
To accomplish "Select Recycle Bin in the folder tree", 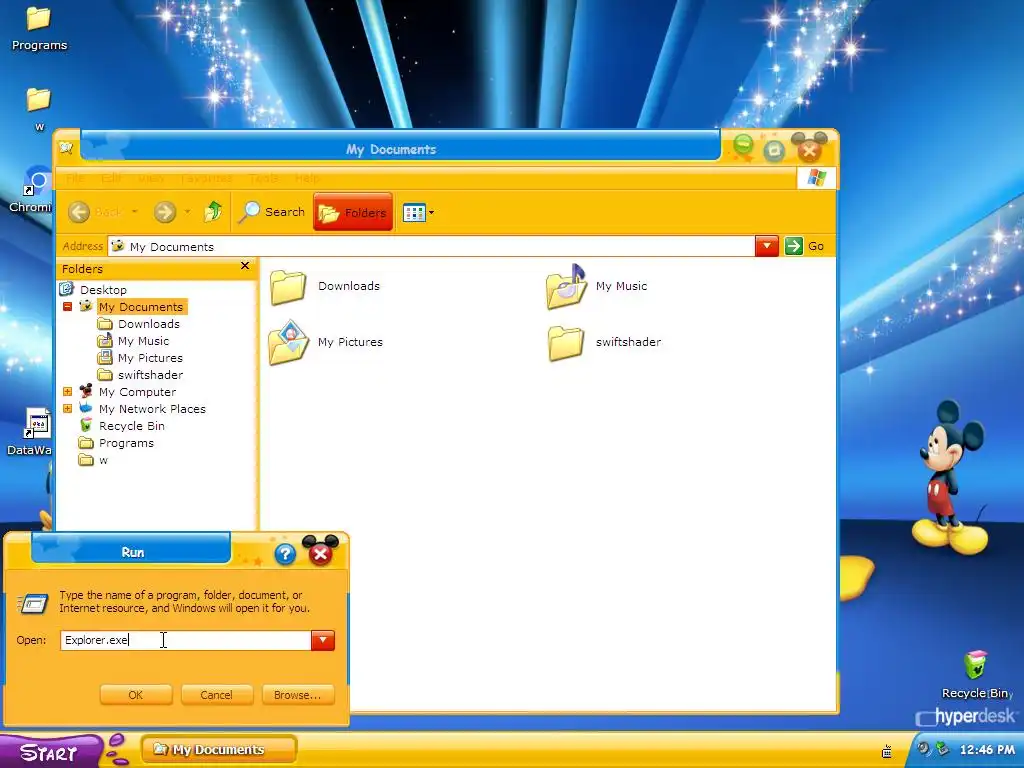I will click(131, 426).
